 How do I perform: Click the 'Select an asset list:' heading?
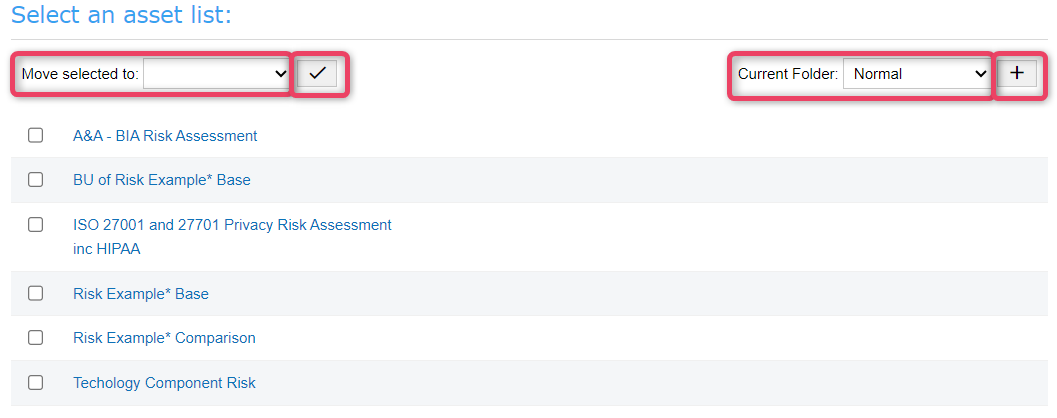pos(121,15)
